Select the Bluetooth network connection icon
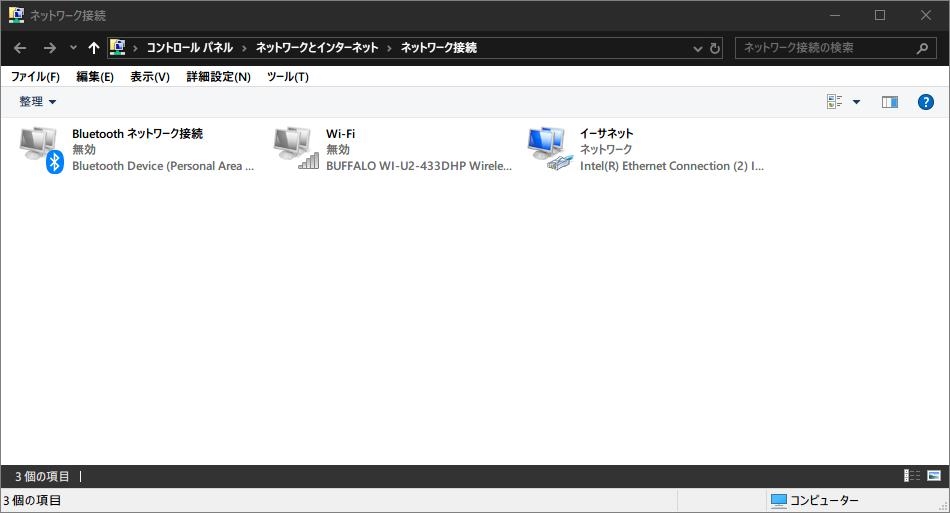 pyautogui.click(x=41, y=150)
